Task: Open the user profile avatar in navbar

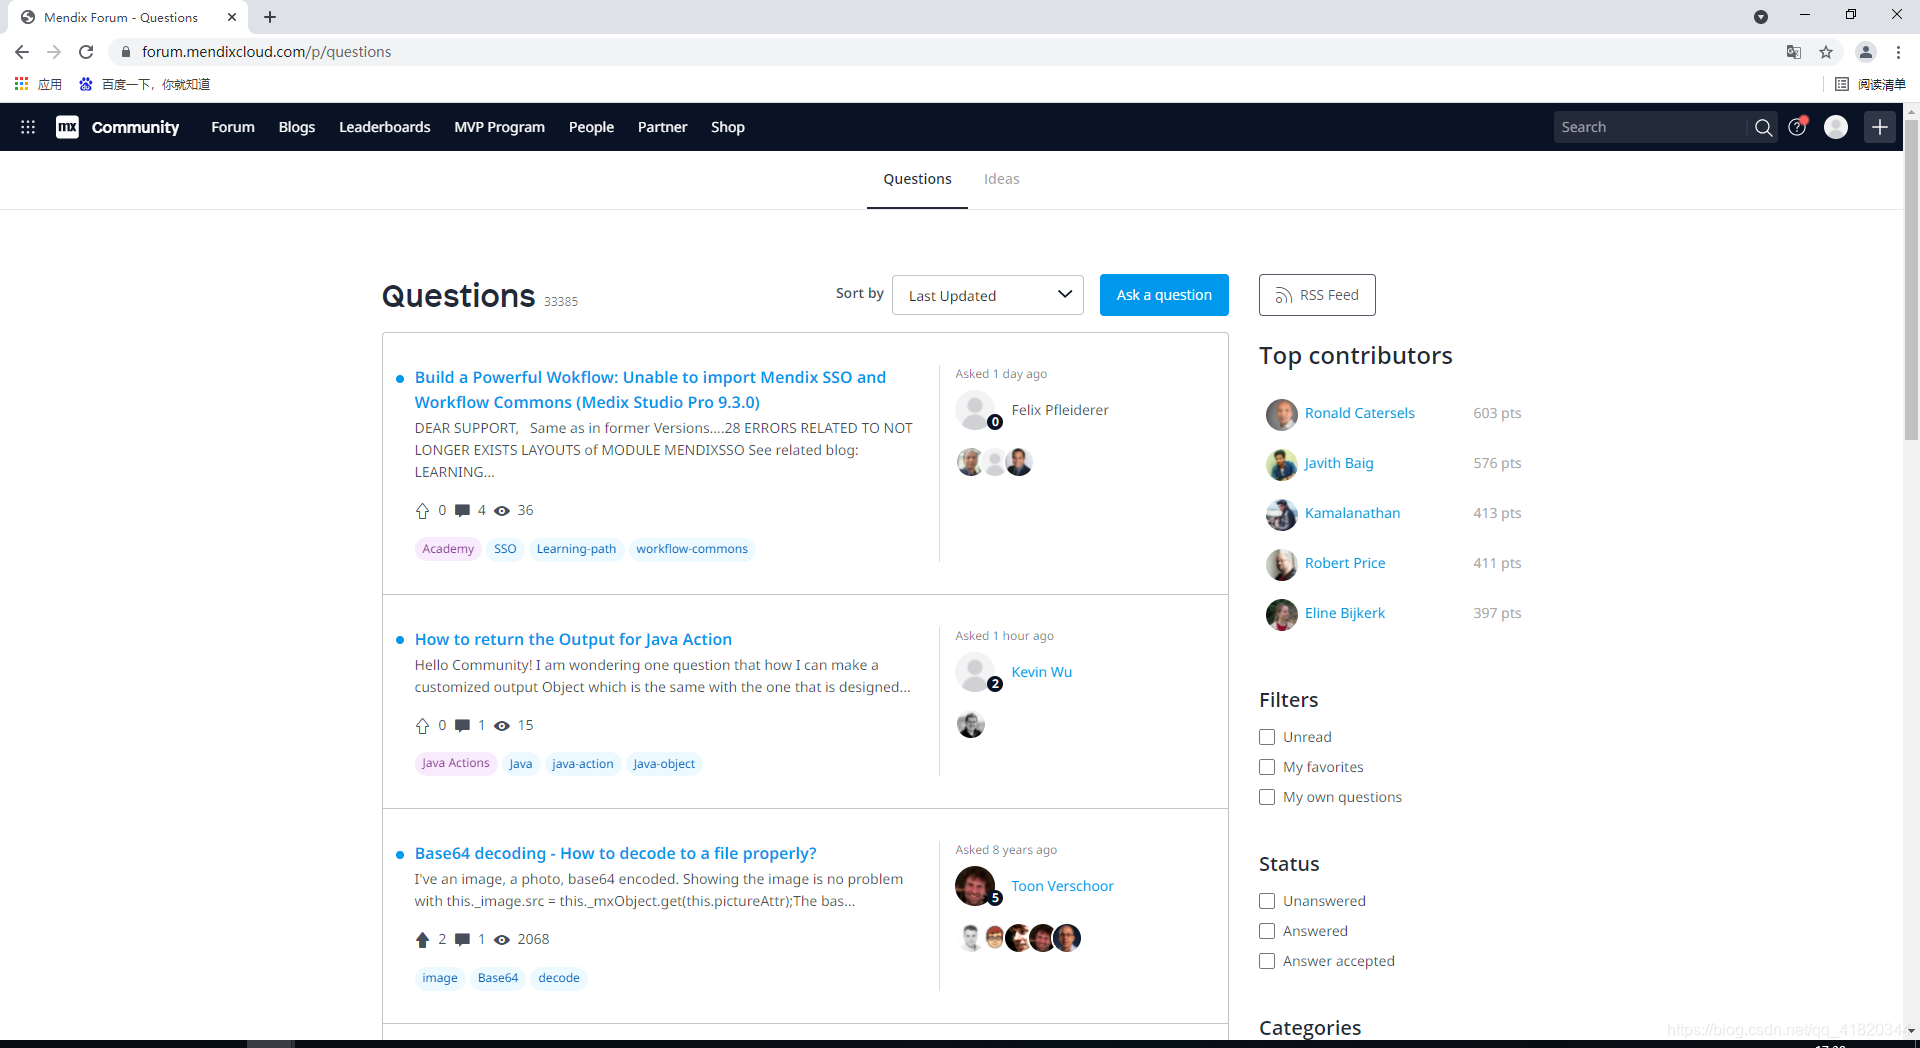Action: [x=1836, y=127]
